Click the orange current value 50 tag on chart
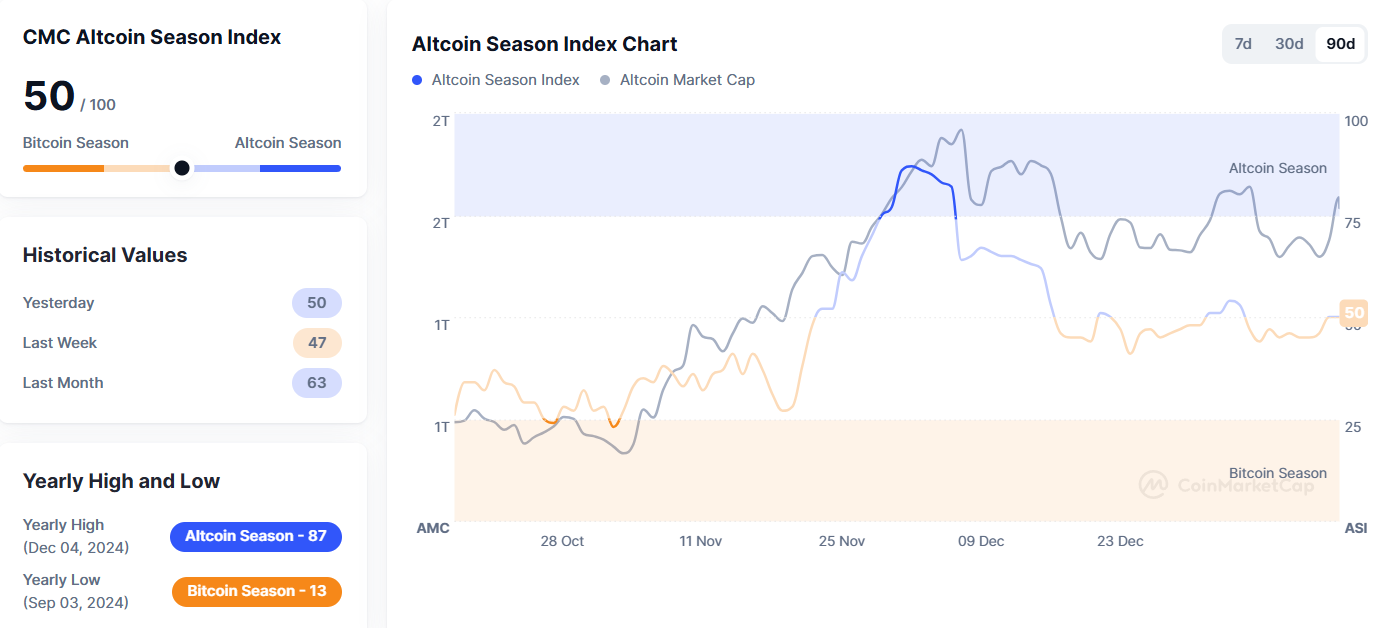Viewport: 1382px width, 628px height. coord(1354,313)
